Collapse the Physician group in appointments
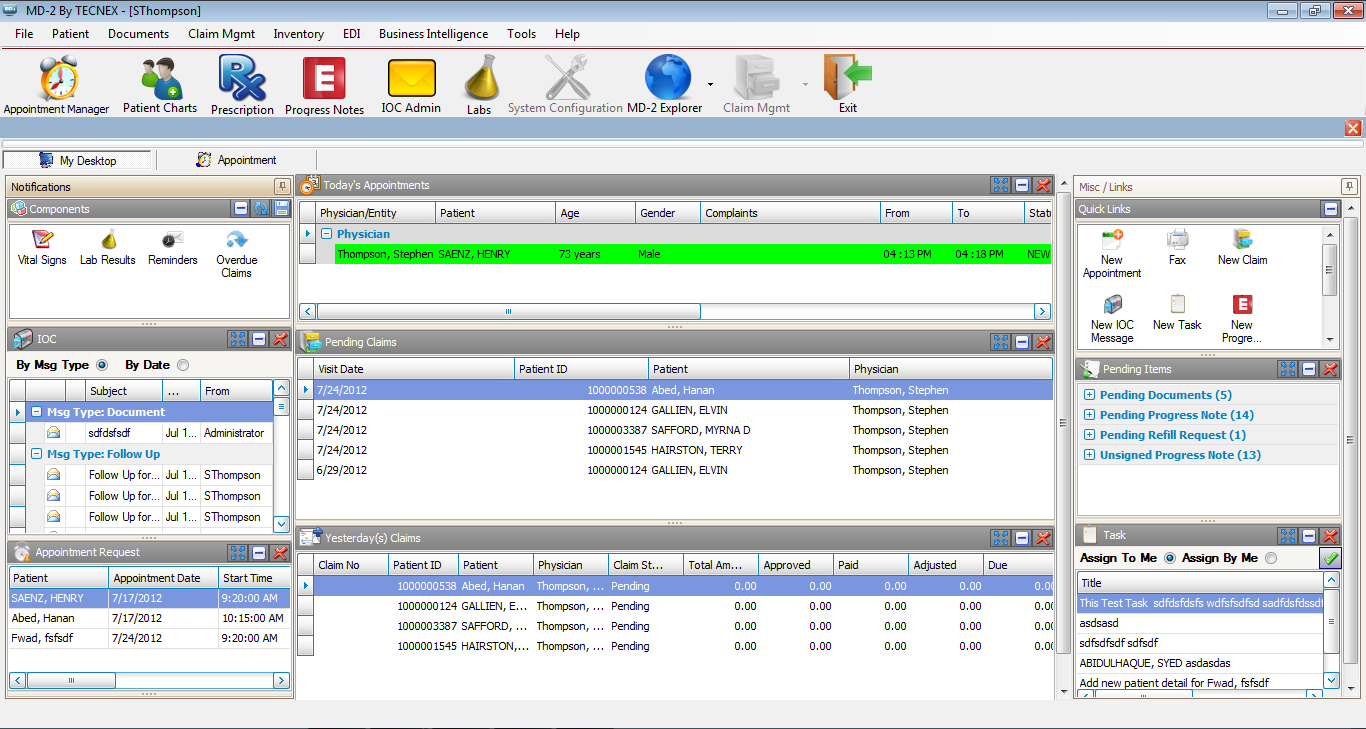 [326, 234]
